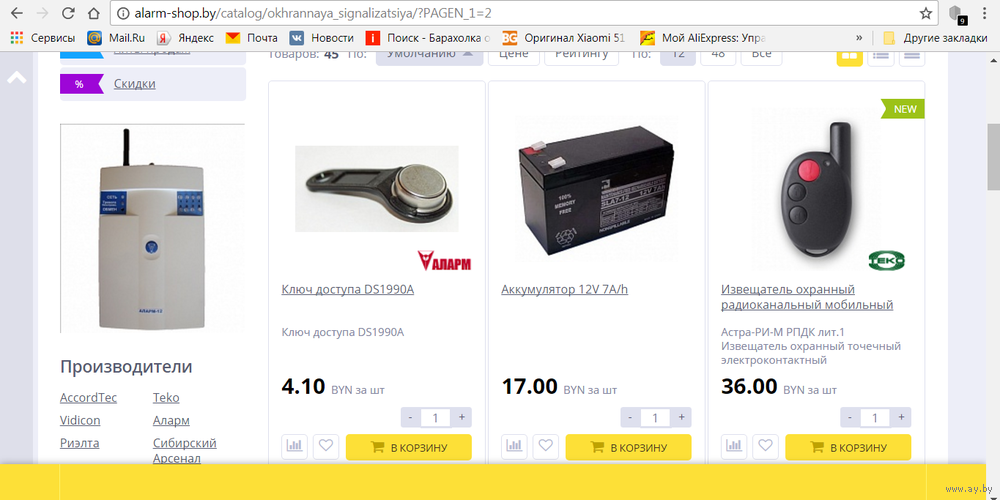This screenshot has width=1000, height=500.
Task: Add DS1990A key to compare chart icon
Action: pyautogui.click(x=294, y=446)
